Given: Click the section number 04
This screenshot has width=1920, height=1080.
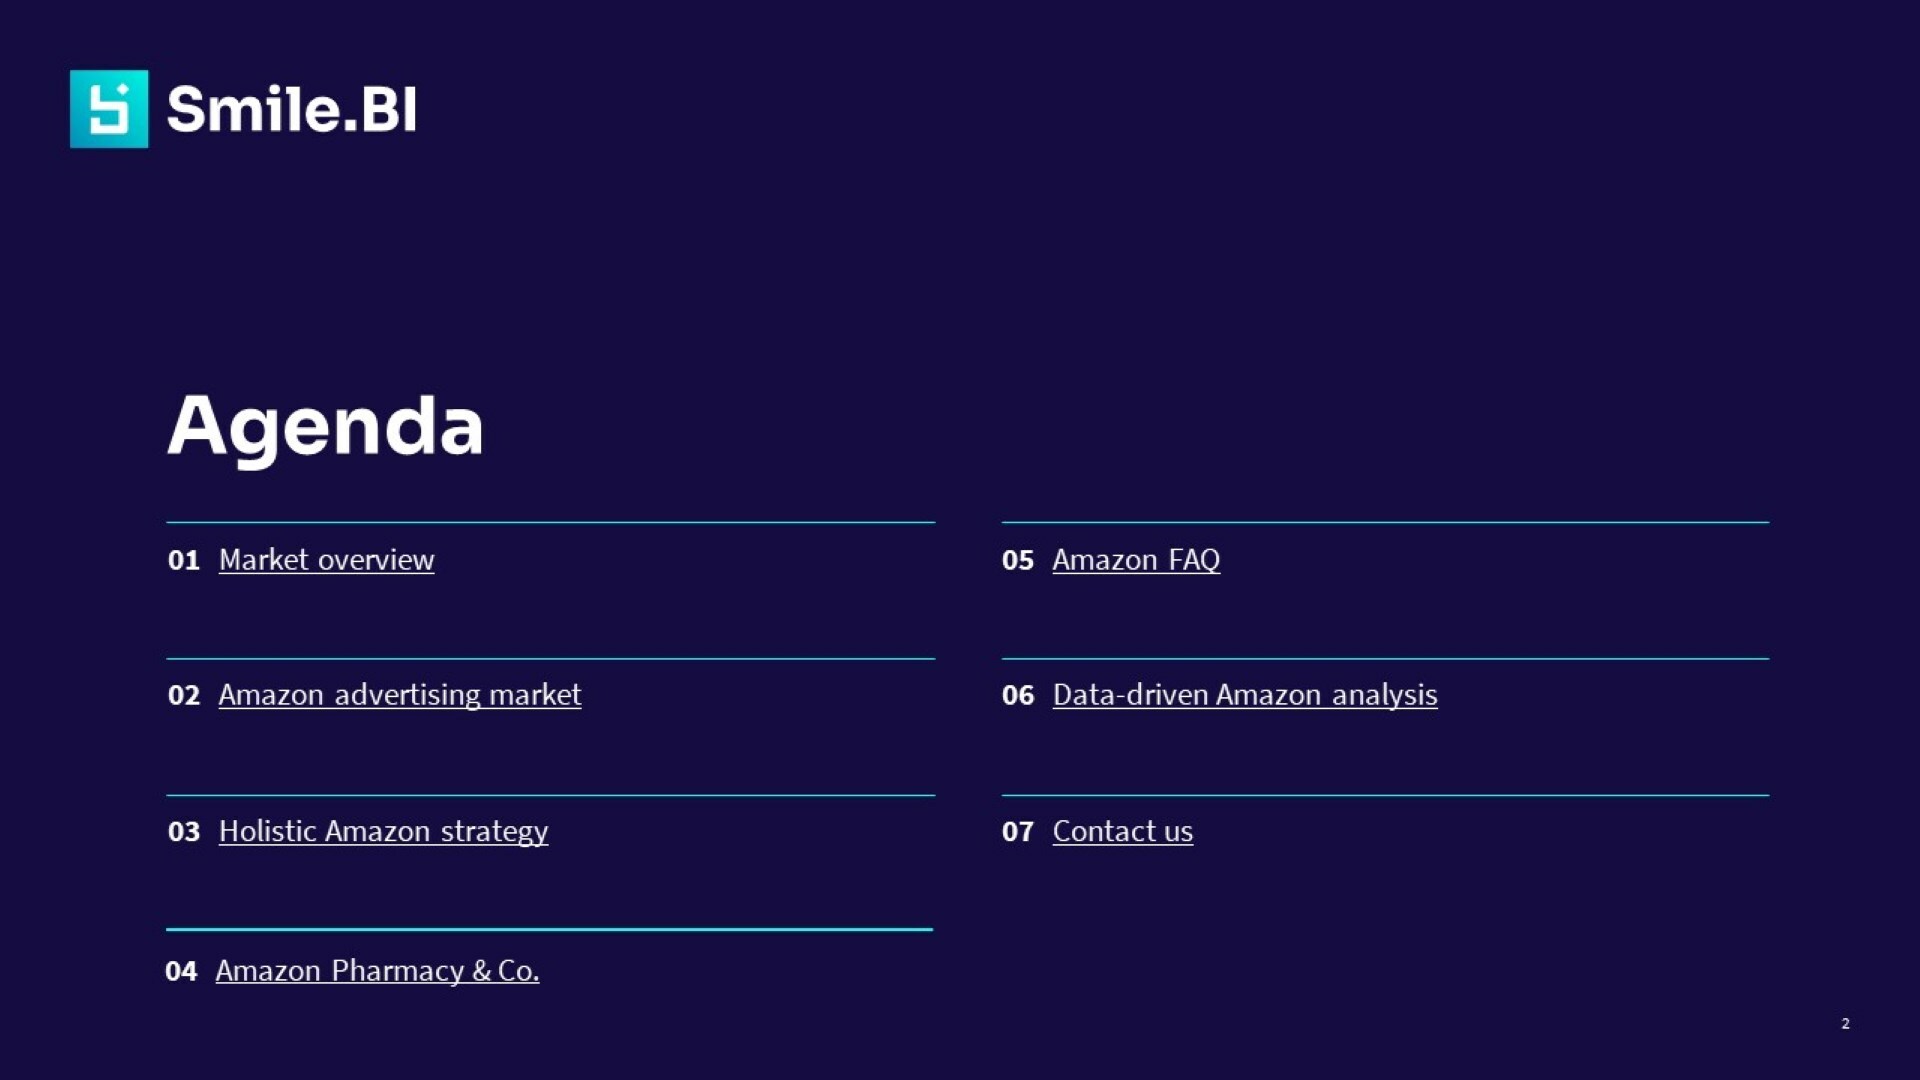Looking at the screenshot, I should (181, 972).
